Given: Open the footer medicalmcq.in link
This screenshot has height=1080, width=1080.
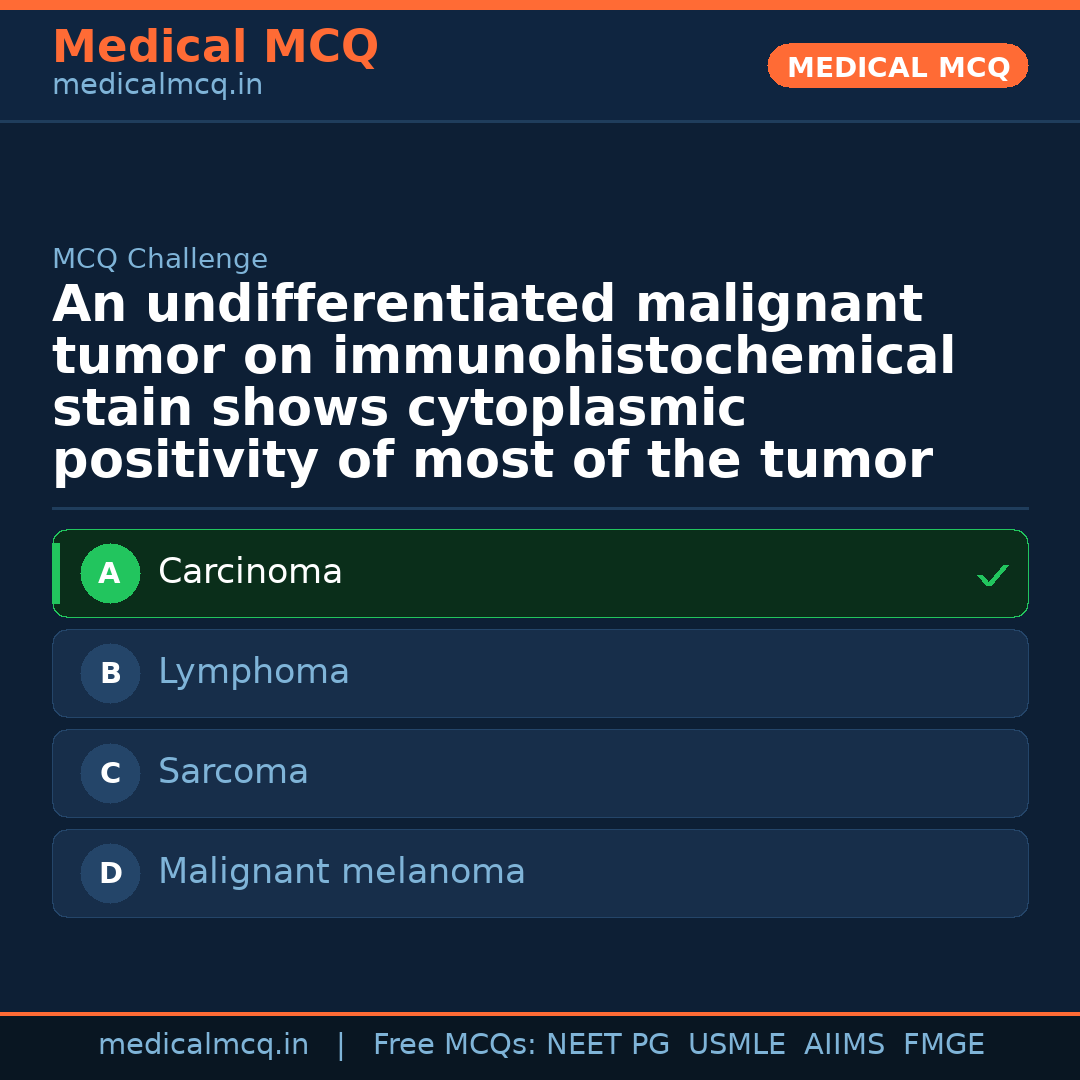Looking at the screenshot, I should click(x=203, y=1045).
